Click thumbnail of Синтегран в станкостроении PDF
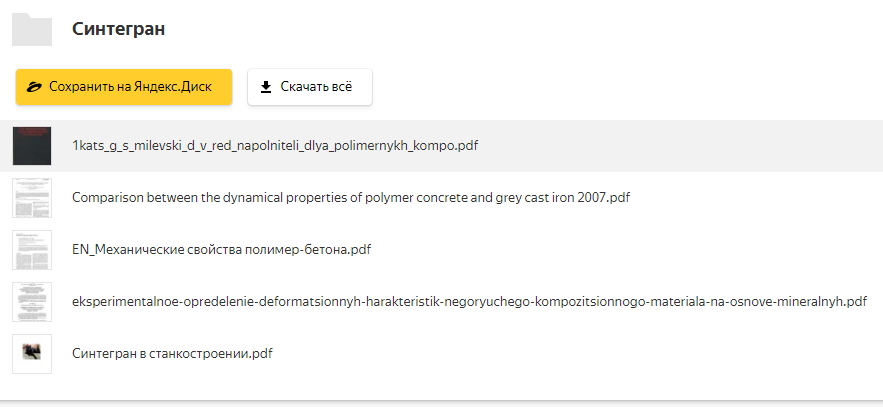 coord(32,353)
